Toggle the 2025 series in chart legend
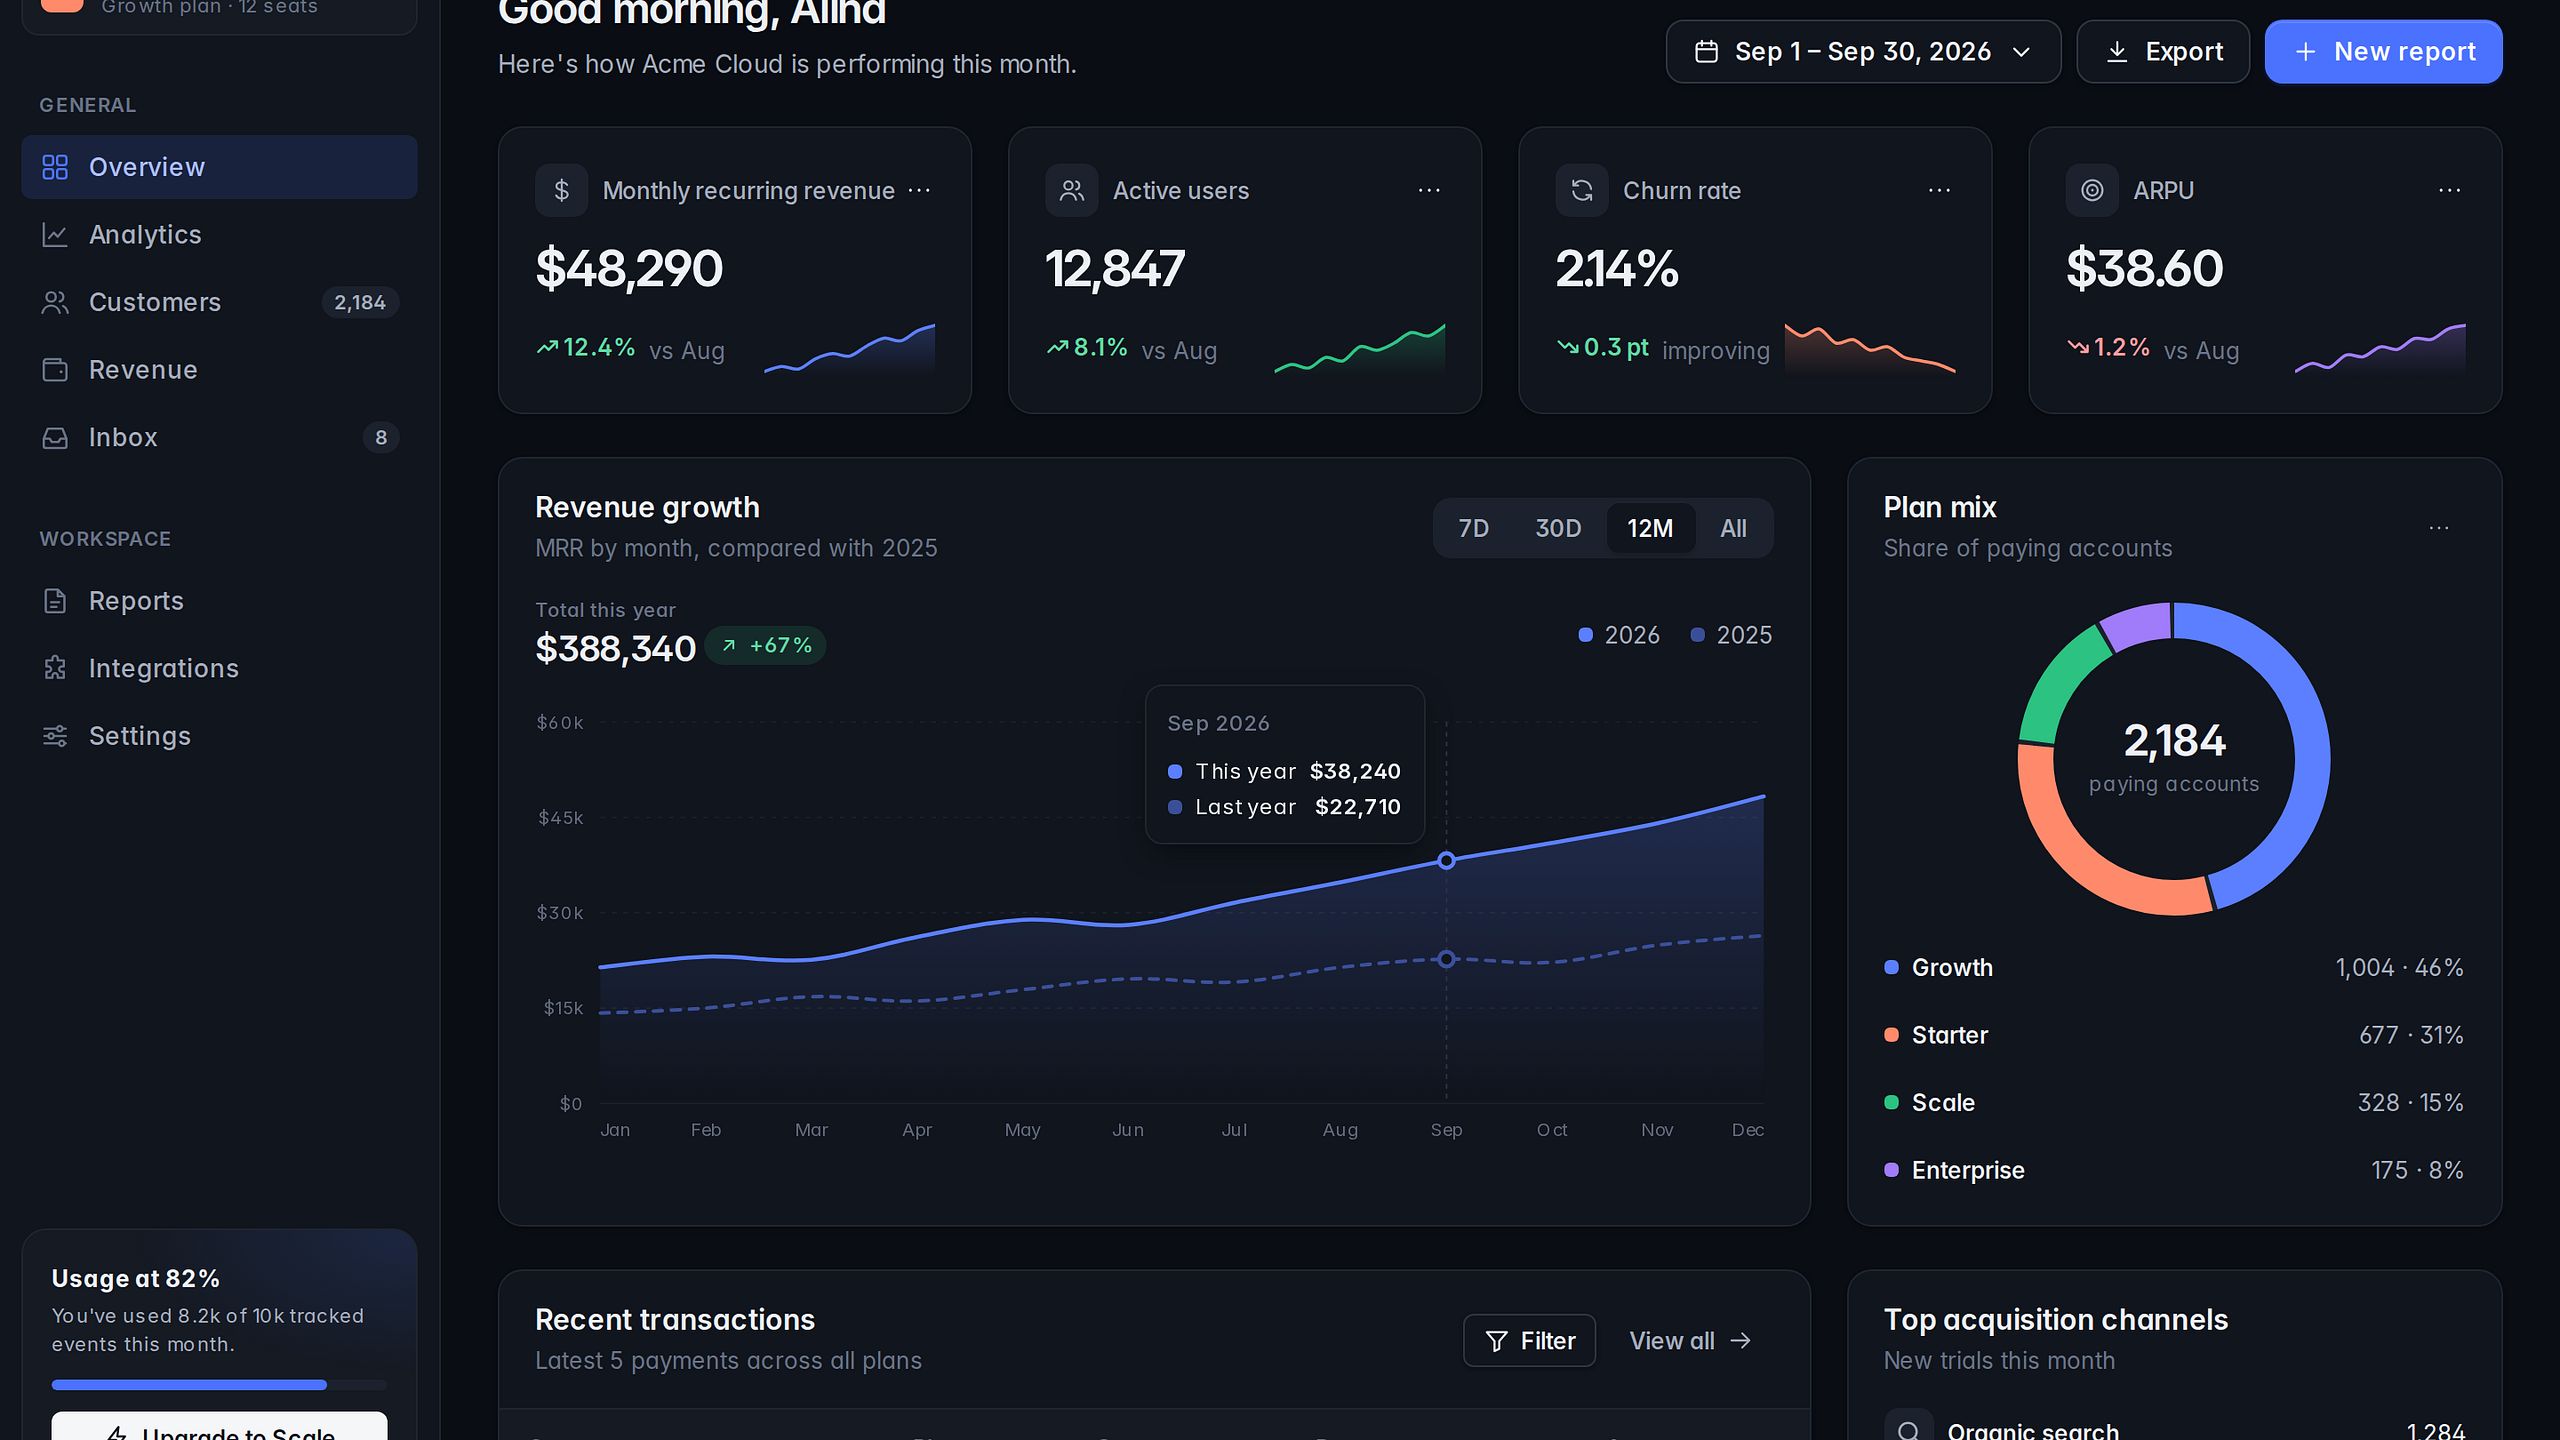The height and width of the screenshot is (1440, 2560). 1731,635
